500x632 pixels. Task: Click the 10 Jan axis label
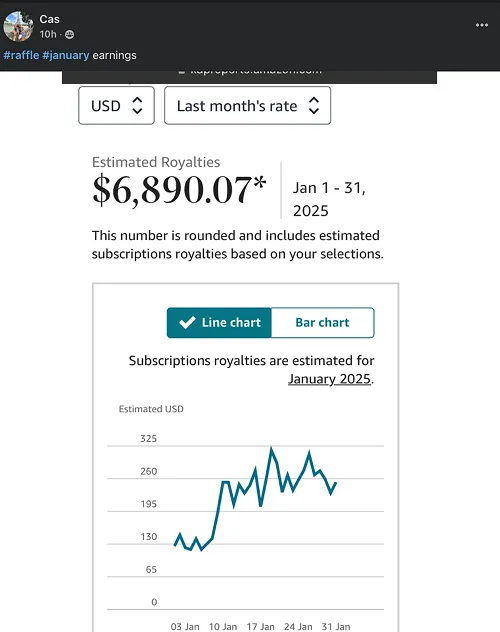point(223,627)
